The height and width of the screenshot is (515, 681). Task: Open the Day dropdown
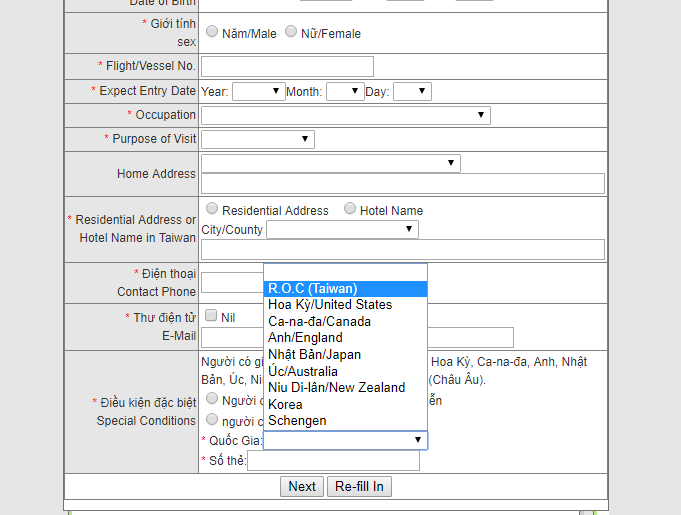(x=411, y=91)
